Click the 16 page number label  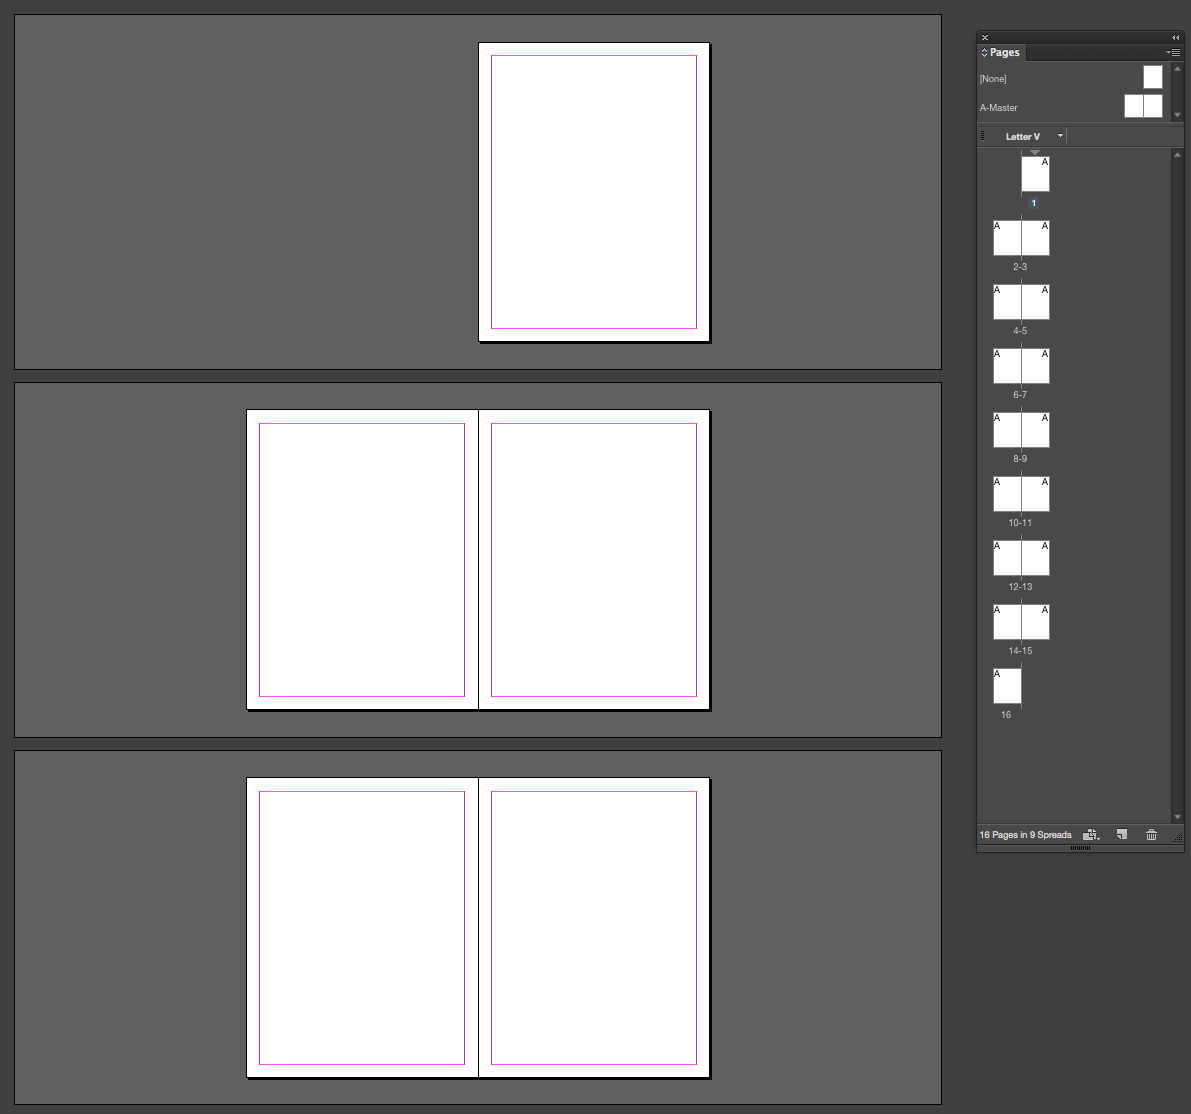[1006, 715]
